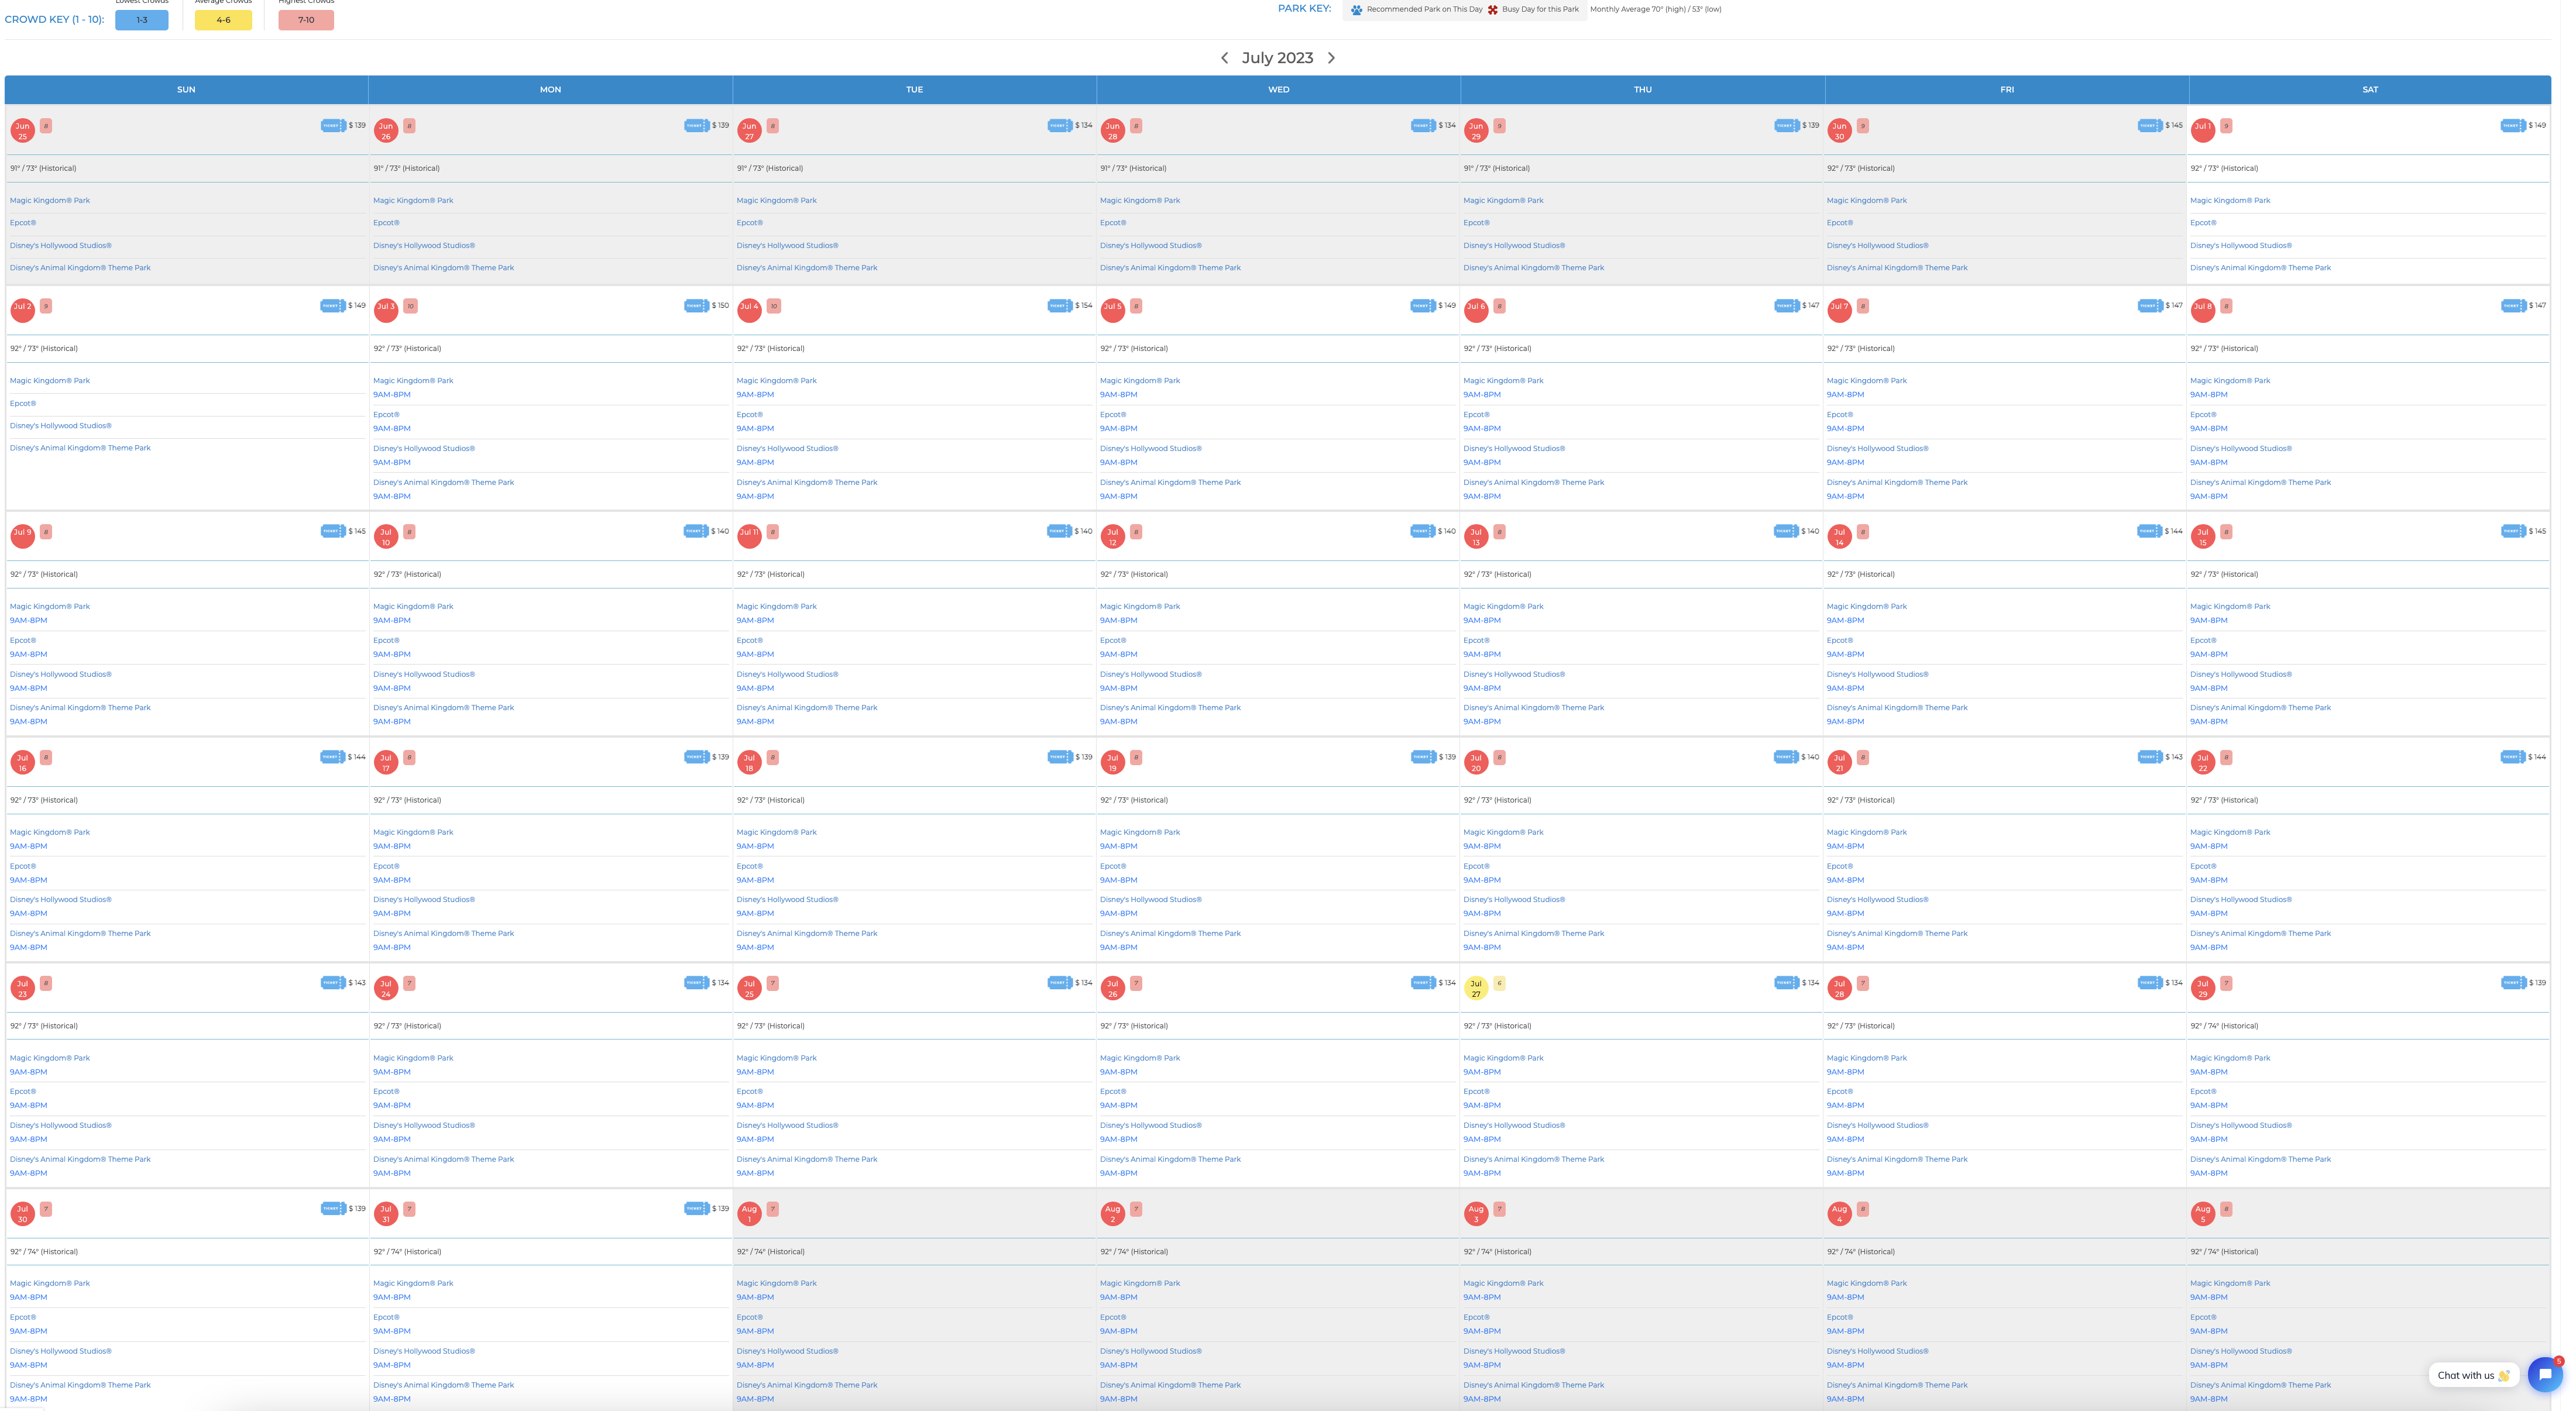
Task: Select the Jun 29 date circle
Action: (x=1475, y=130)
